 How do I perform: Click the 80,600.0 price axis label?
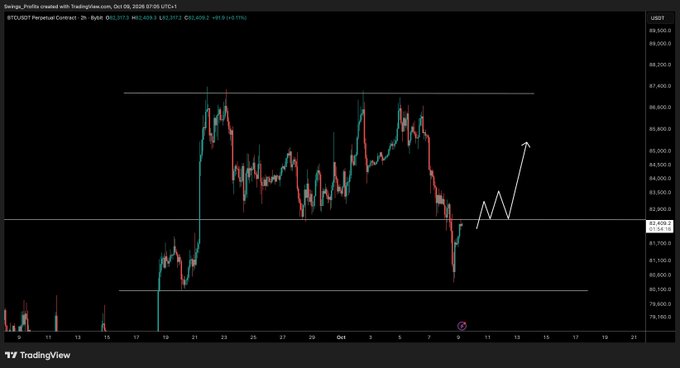660,275
